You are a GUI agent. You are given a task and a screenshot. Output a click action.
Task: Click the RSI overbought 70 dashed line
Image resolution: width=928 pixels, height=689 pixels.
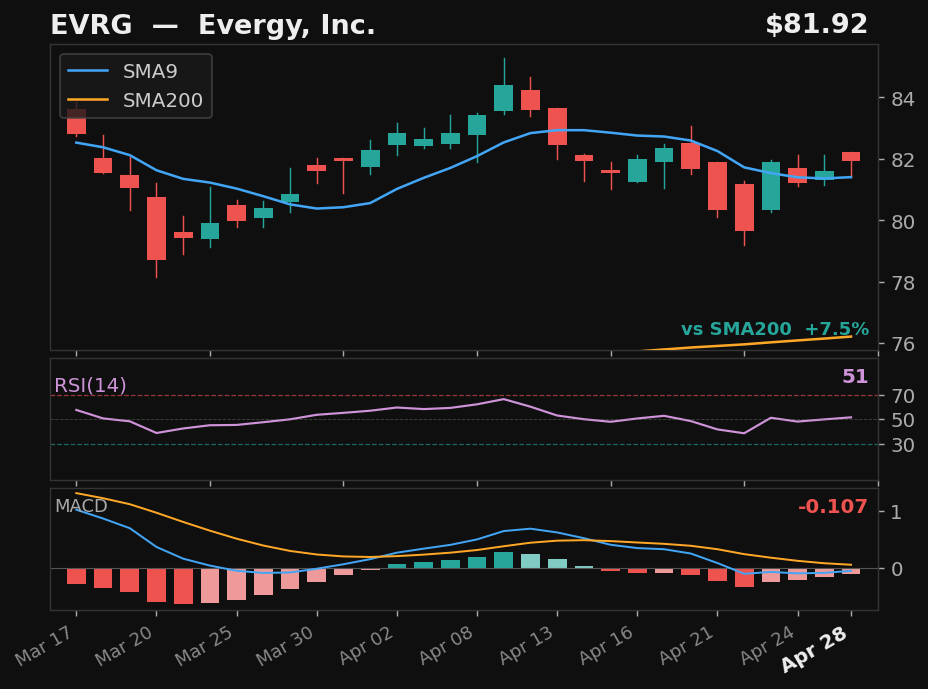(450, 395)
